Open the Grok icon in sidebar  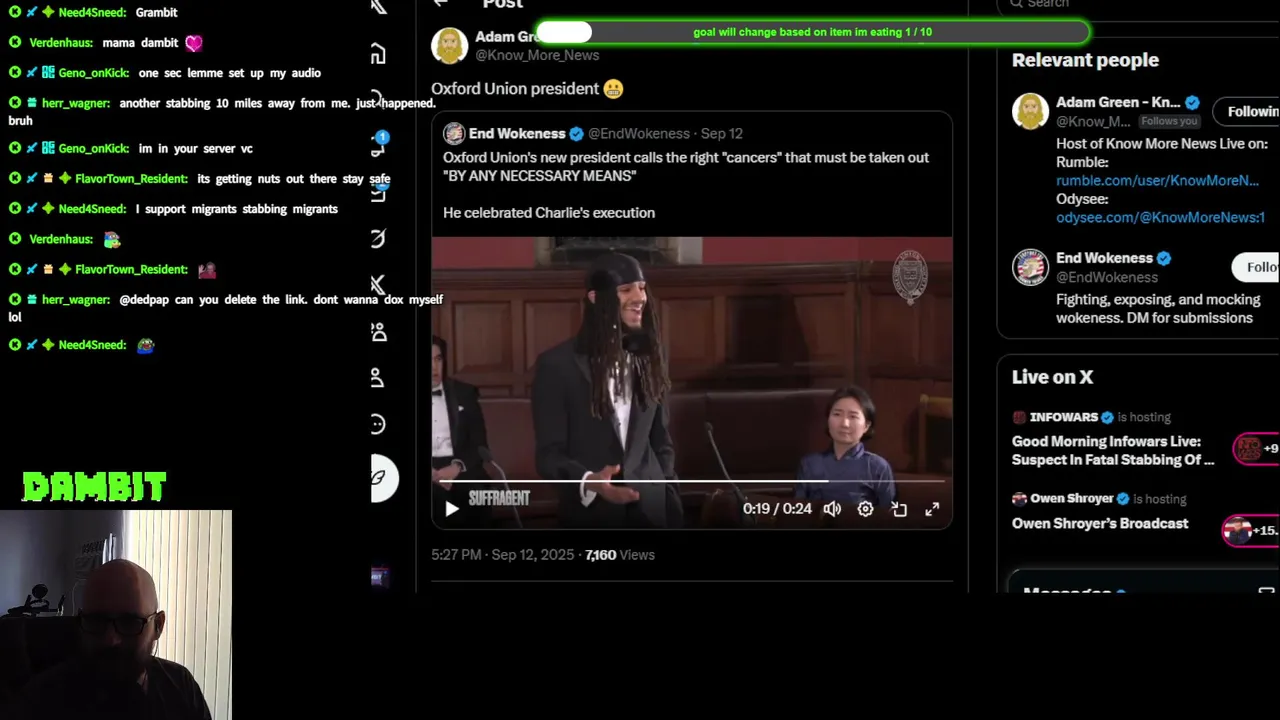378,238
